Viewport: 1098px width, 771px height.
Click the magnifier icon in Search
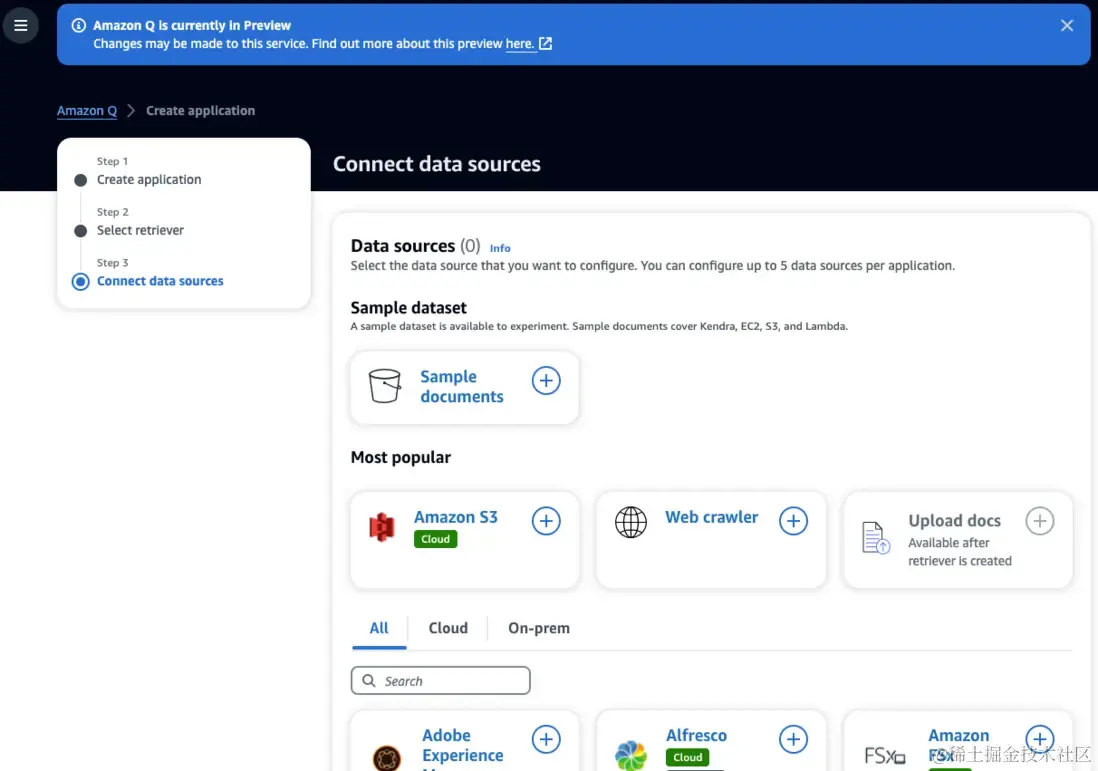pos(369,681)
